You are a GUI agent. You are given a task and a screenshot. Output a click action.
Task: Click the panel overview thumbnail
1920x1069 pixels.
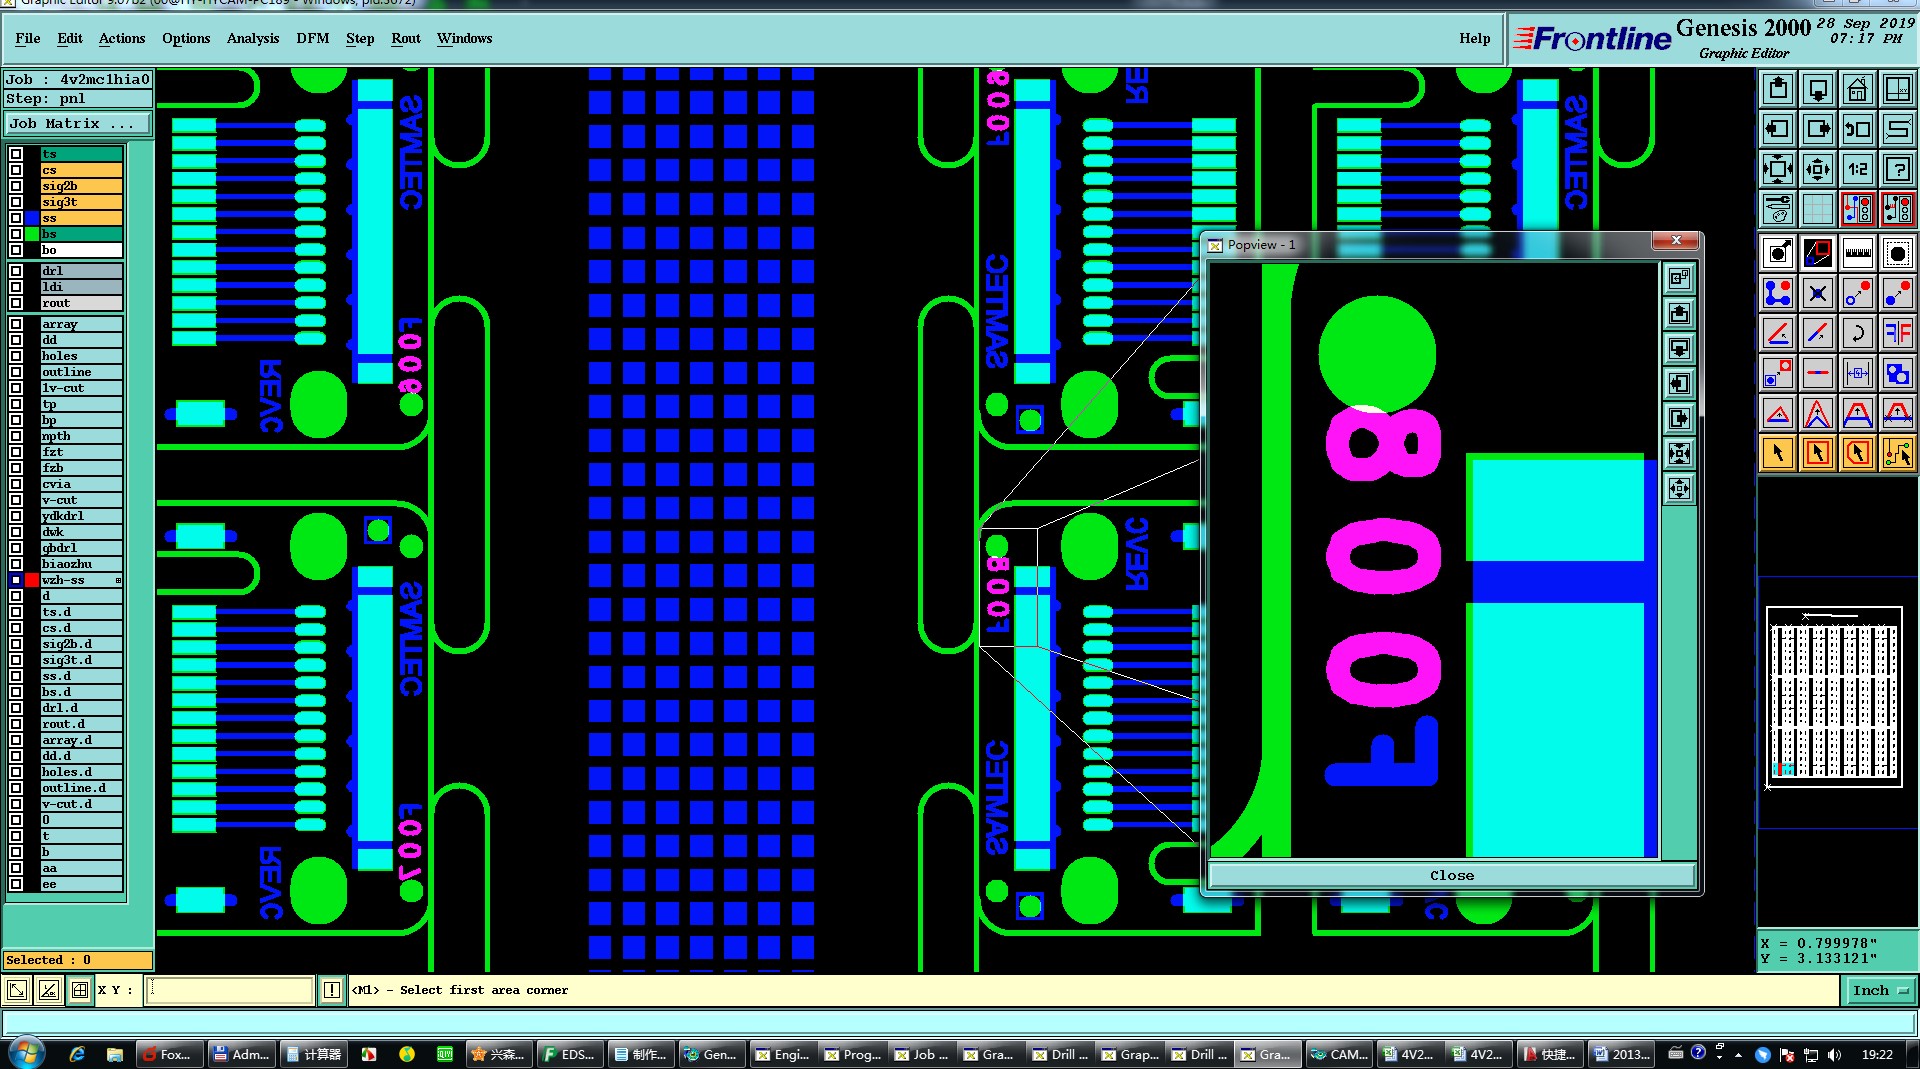click(1834, 697)
